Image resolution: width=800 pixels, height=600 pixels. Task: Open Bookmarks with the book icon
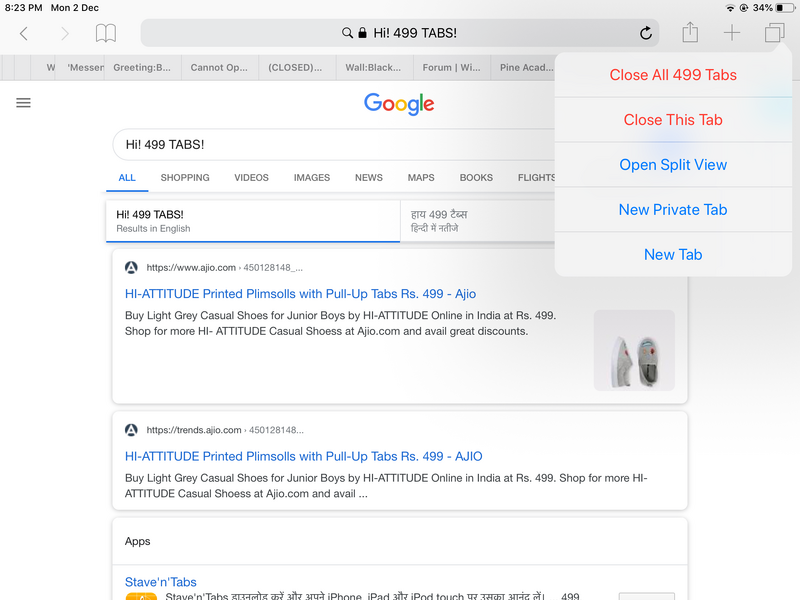[104, 33]
